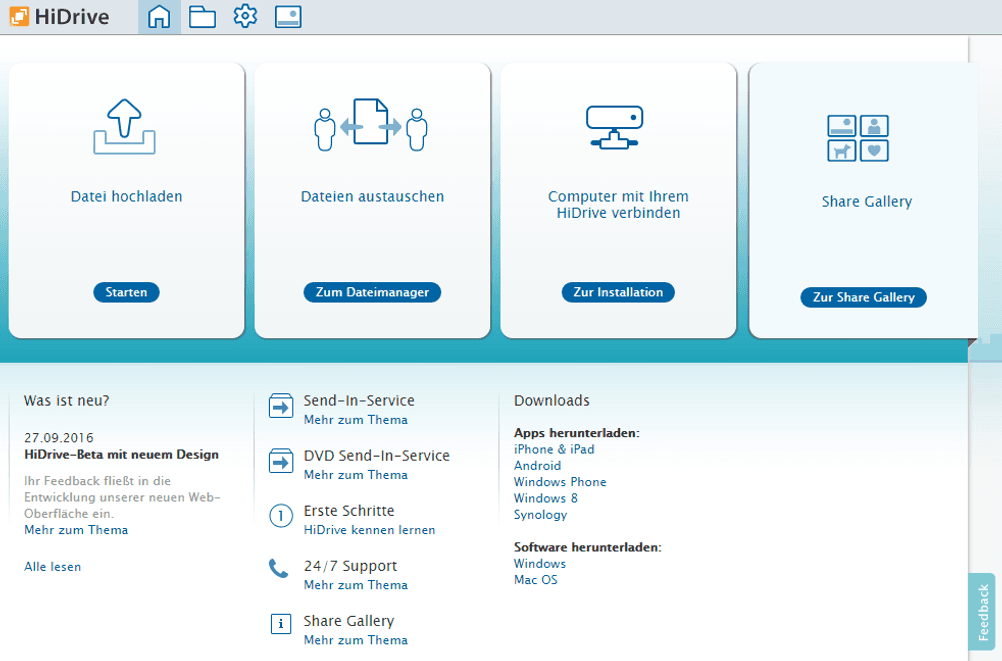Click the upload arrow icon
The height and width of the screenshot is (661, 1002).
(125, 127)
